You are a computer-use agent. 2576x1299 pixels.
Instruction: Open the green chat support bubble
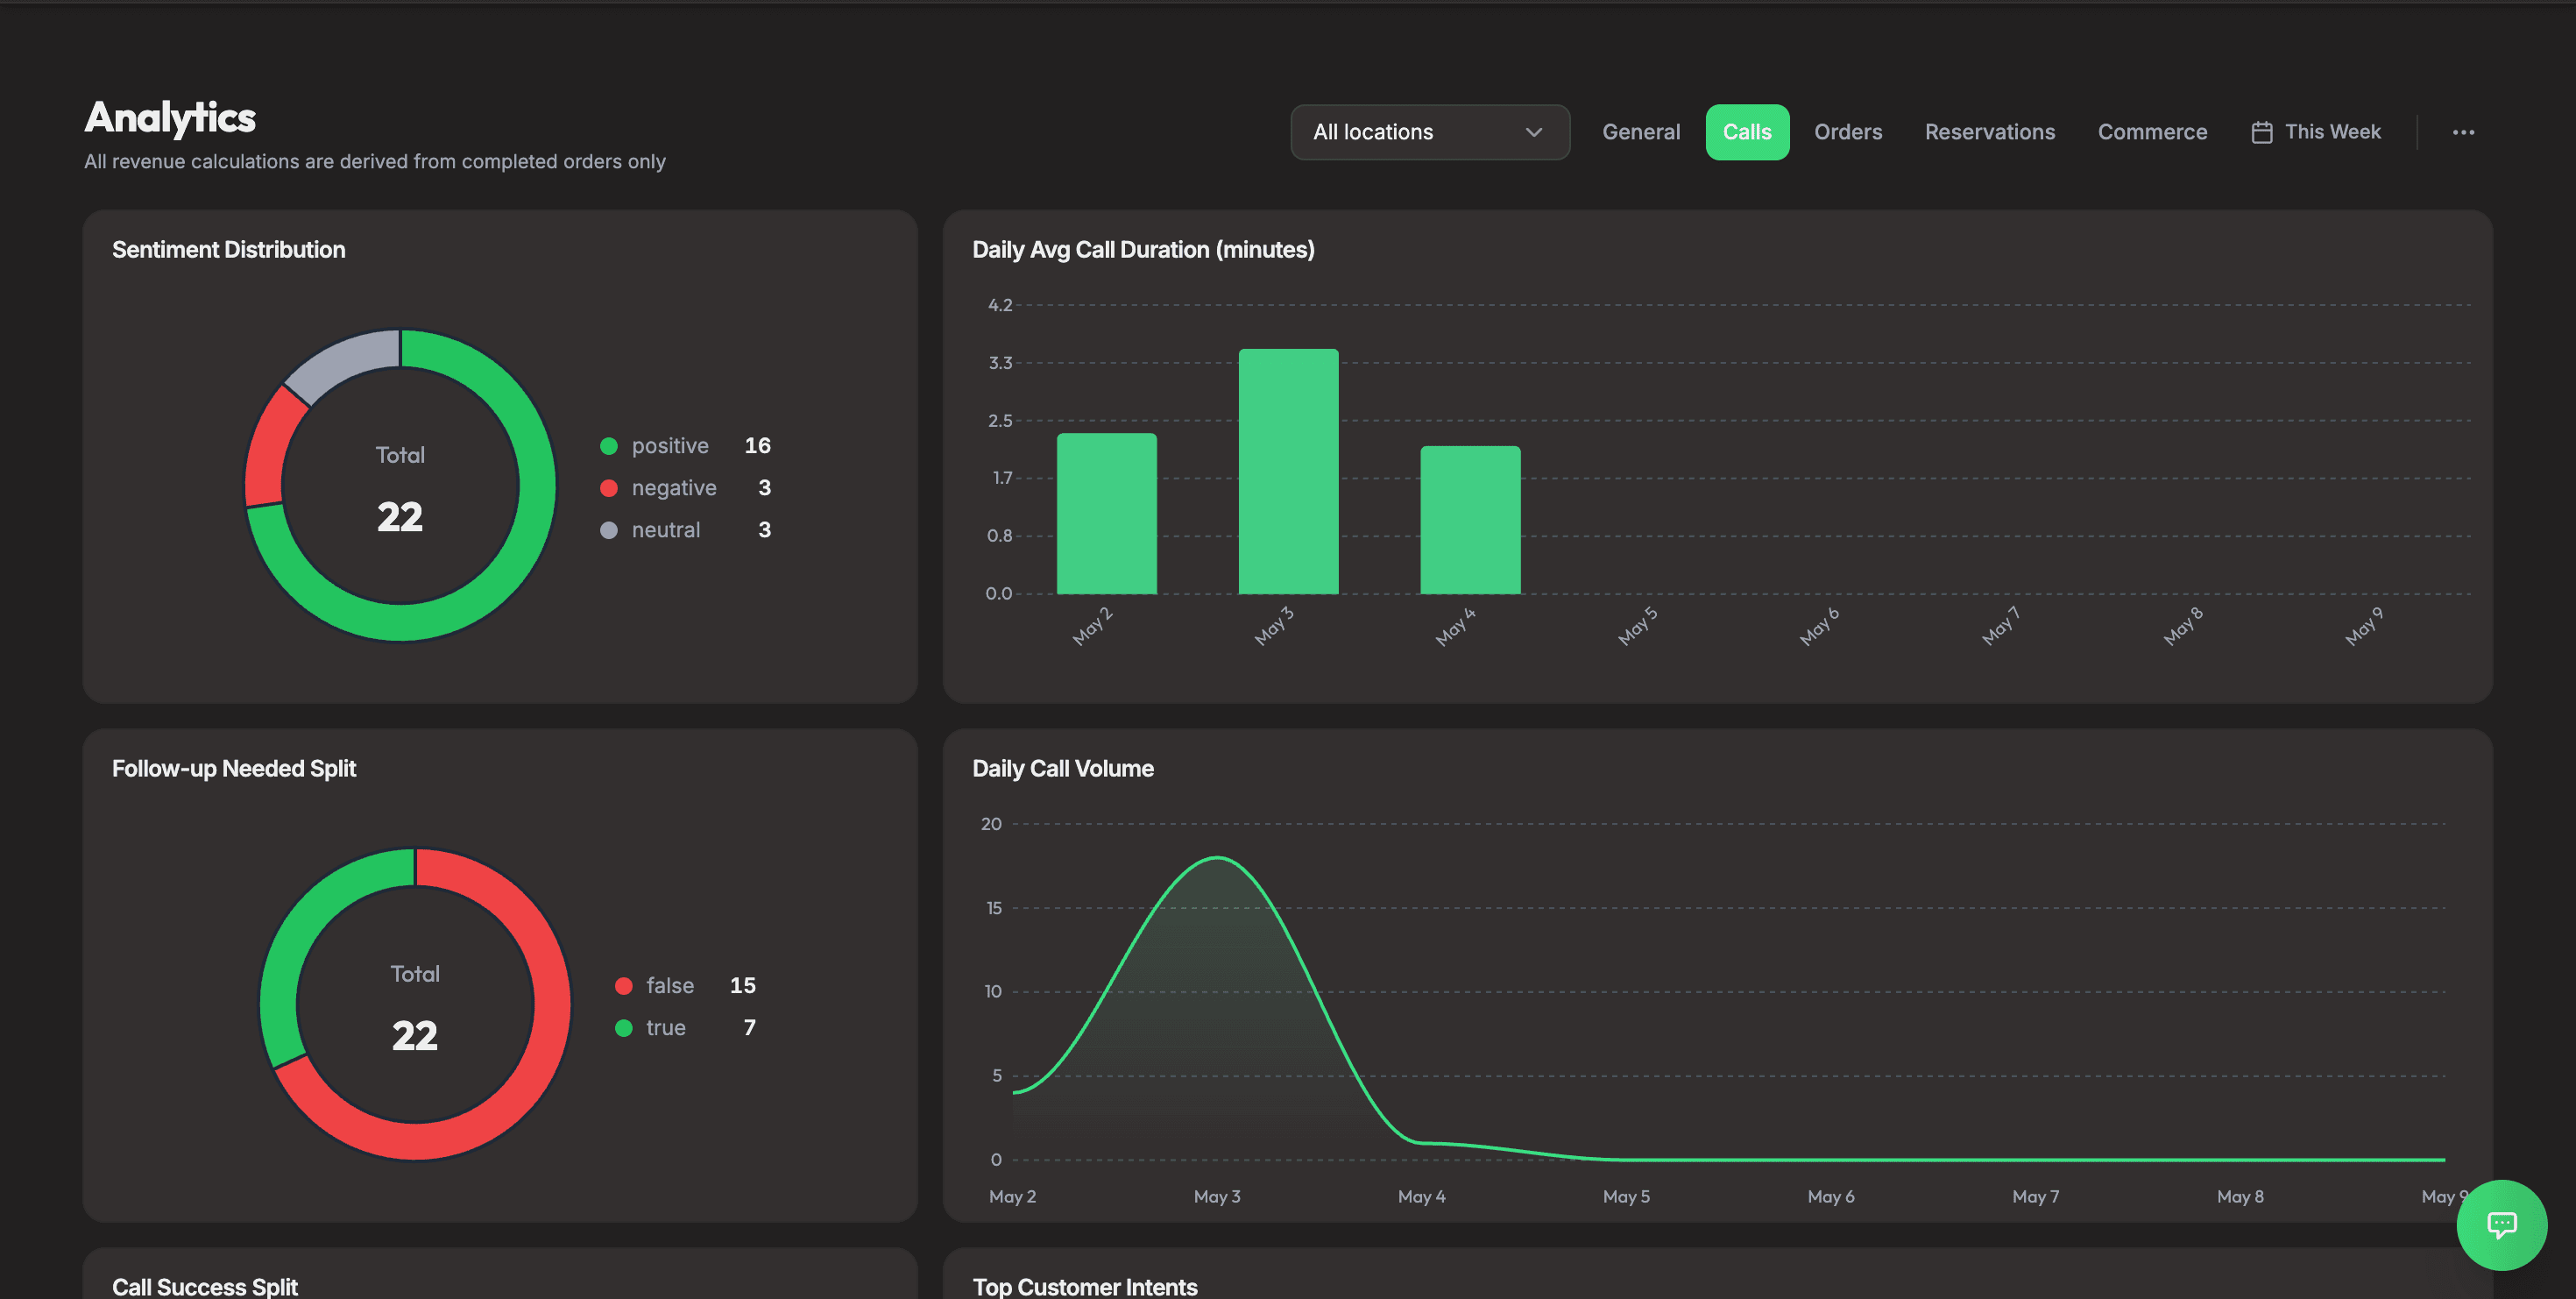[2501, 1225]
